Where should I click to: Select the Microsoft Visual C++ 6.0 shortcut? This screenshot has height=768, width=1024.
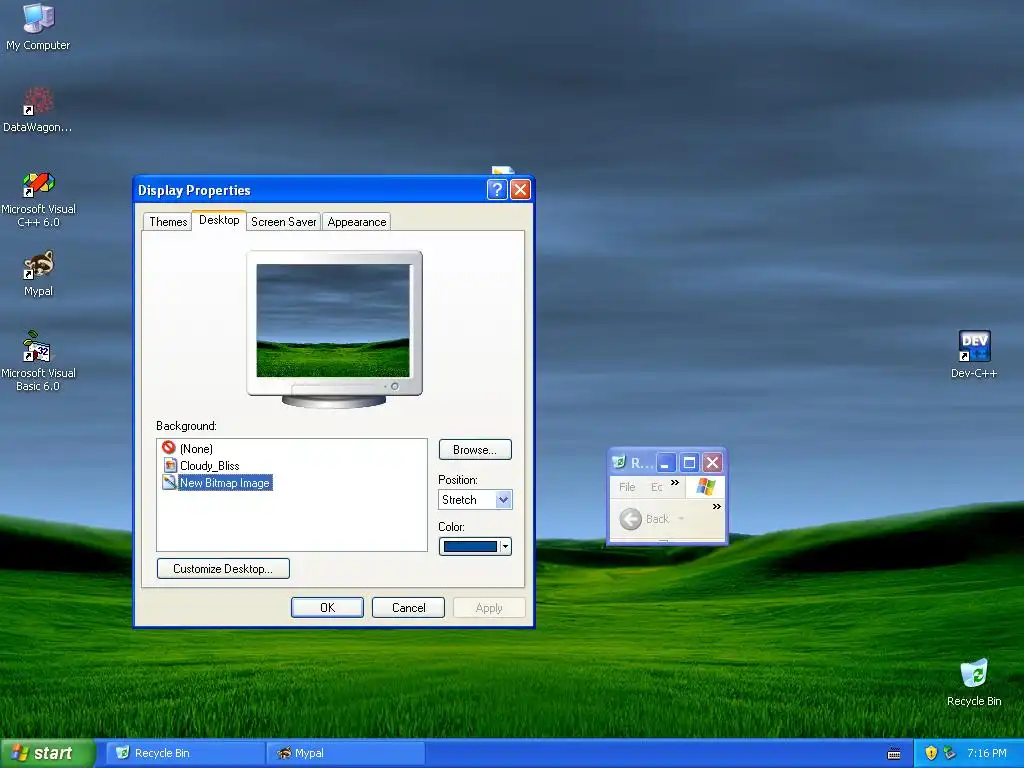[x=38, y=199]
